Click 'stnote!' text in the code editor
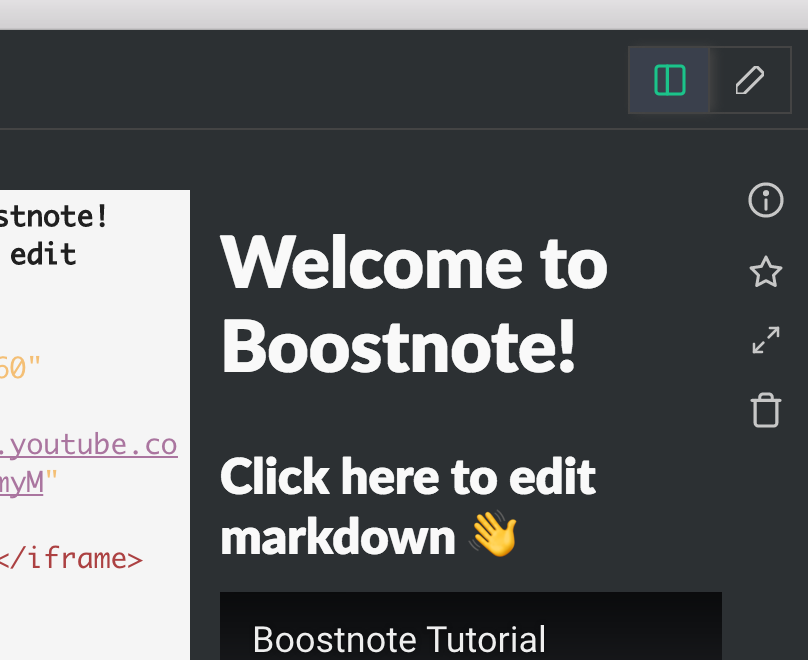This screenshot has height=660, width=808. tap(54, 216)
